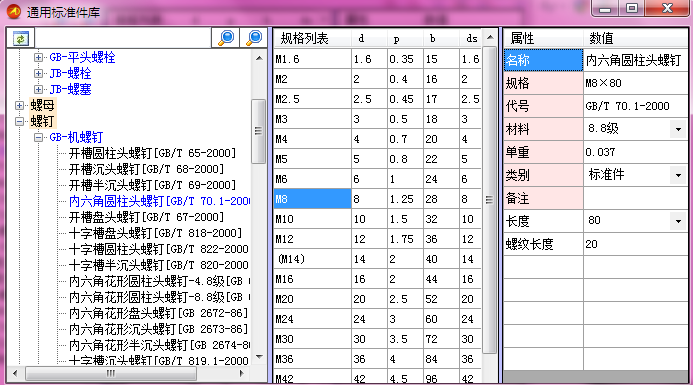Click the 名称 property row label
This screenshot has width=693, height=385.
543,60
